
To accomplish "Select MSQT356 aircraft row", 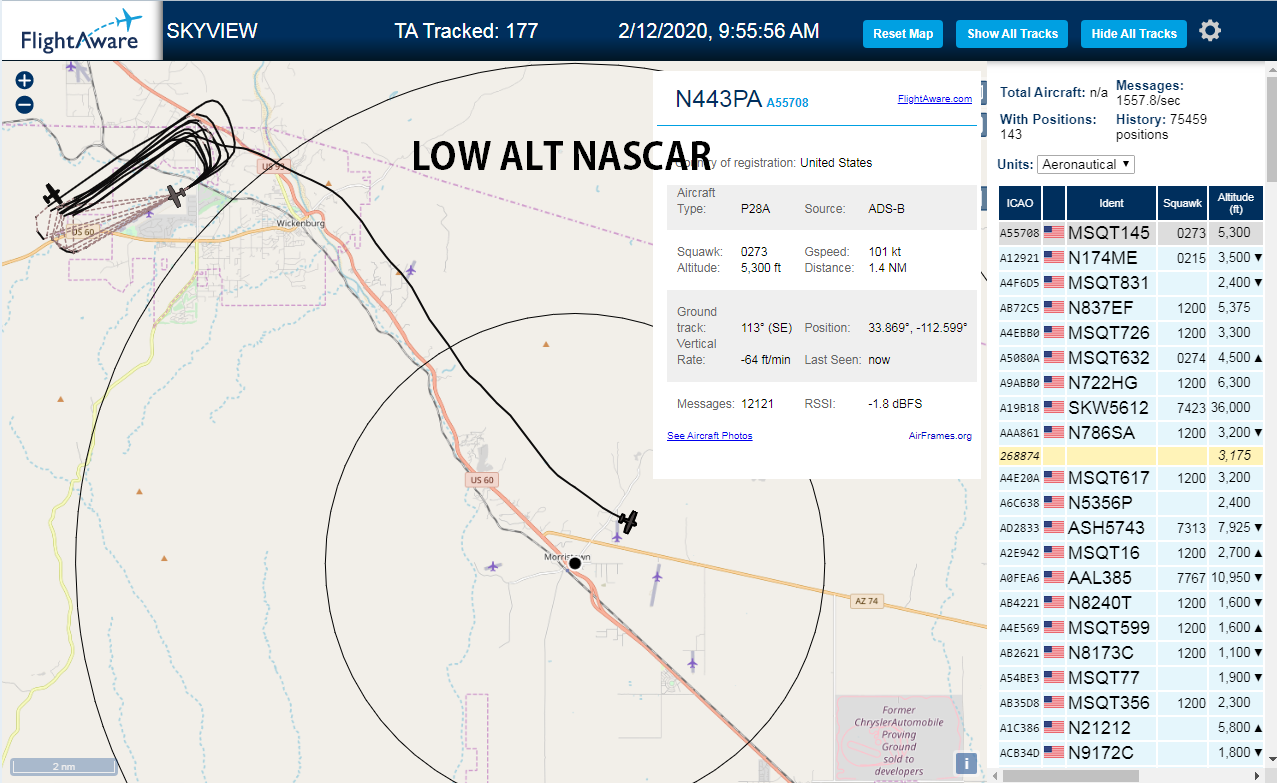I will (1131, 703).
